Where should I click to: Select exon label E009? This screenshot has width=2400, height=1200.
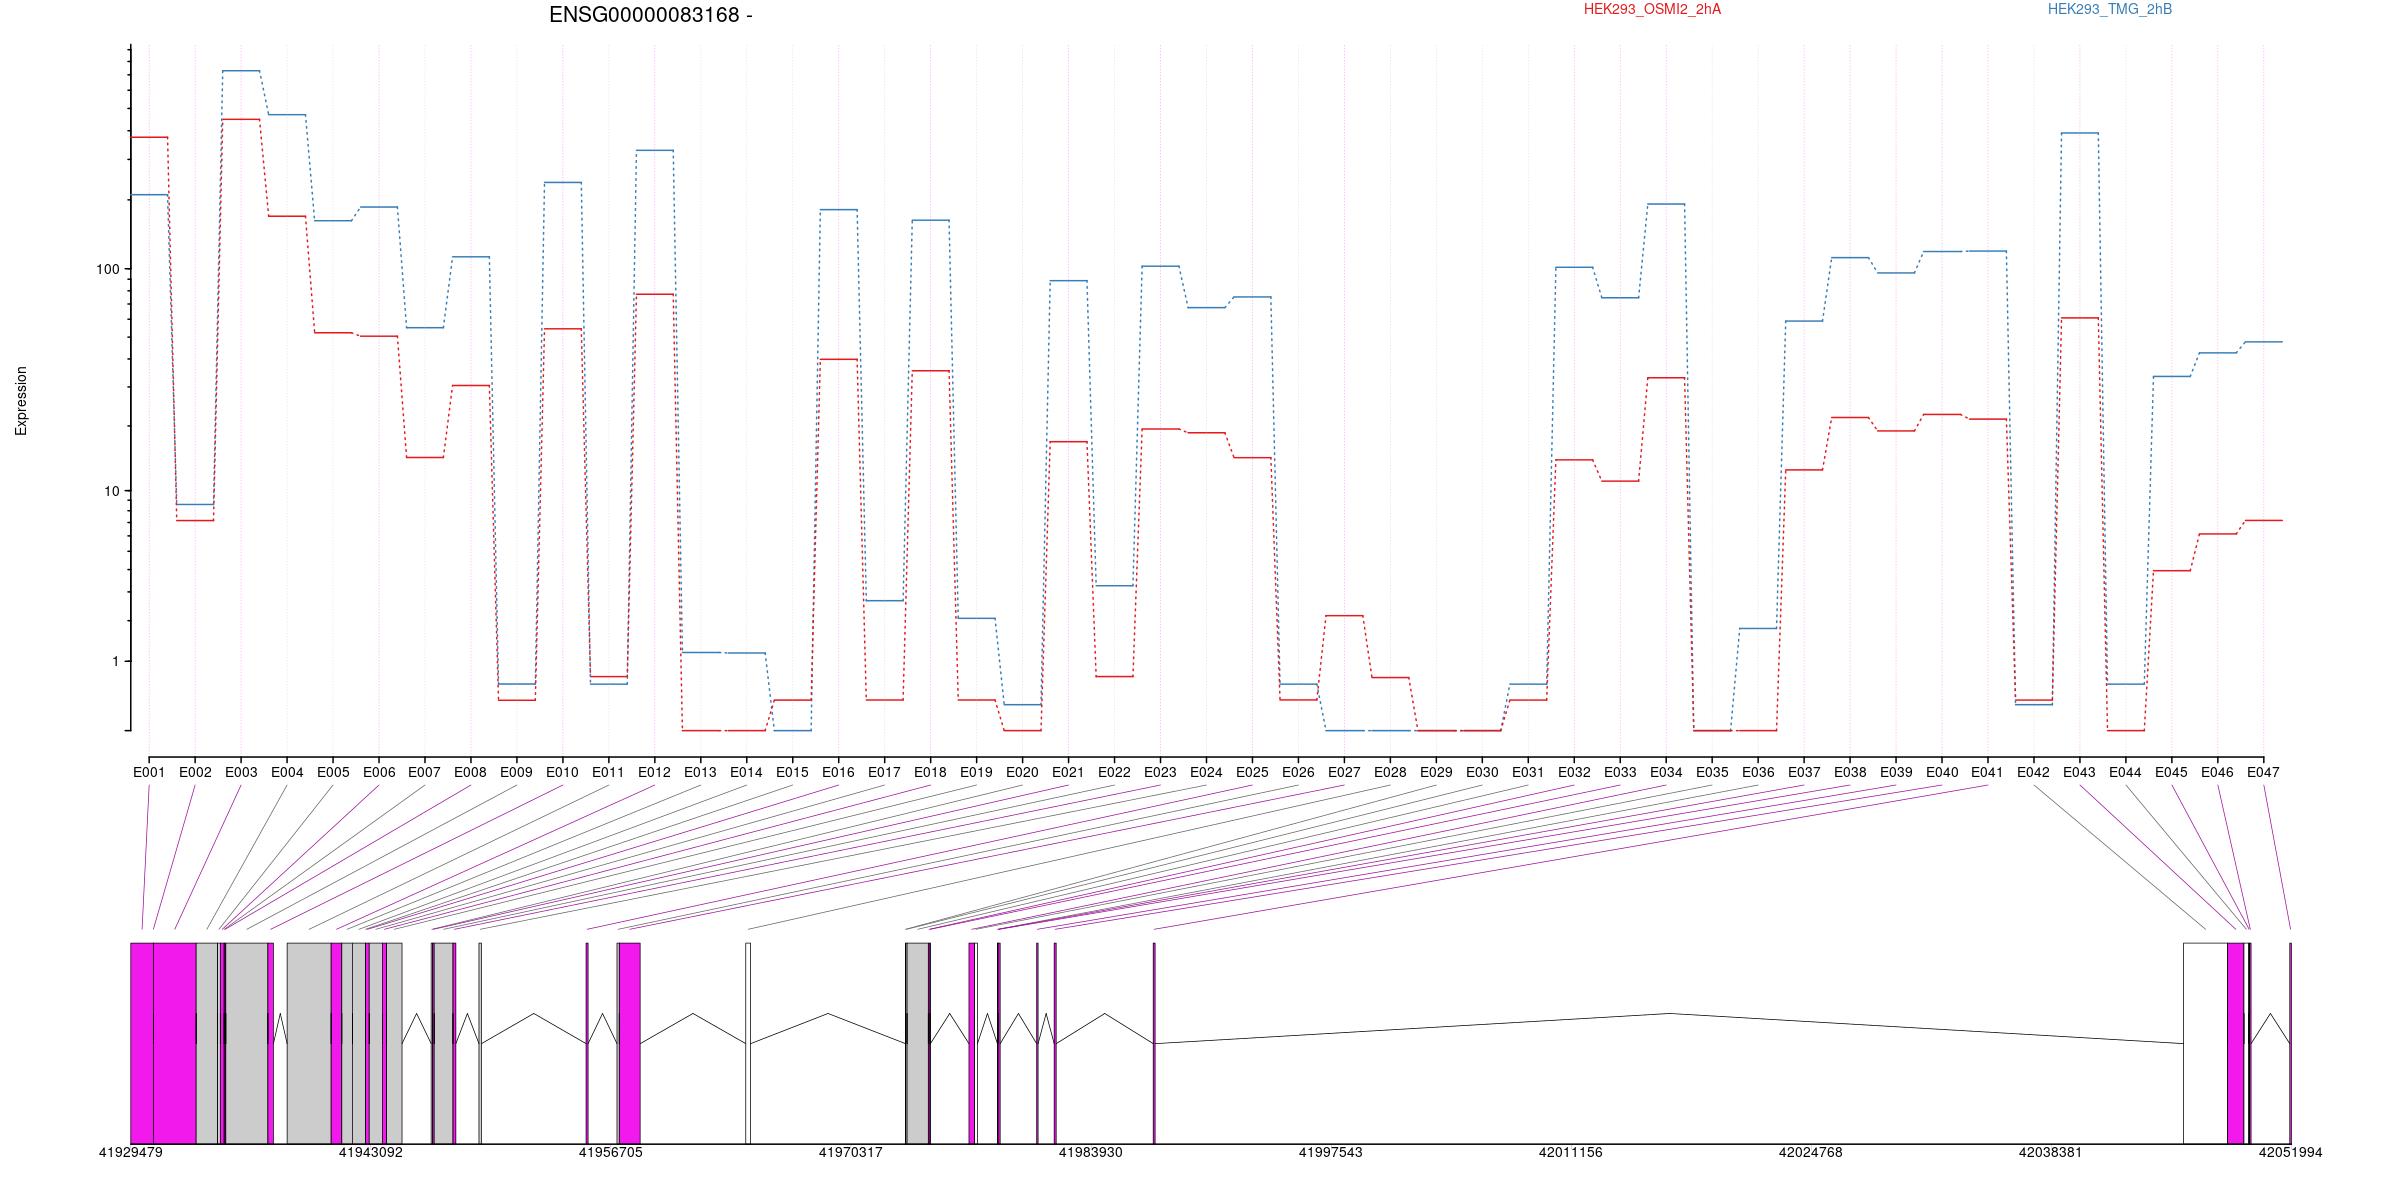(x=516, y=772)
